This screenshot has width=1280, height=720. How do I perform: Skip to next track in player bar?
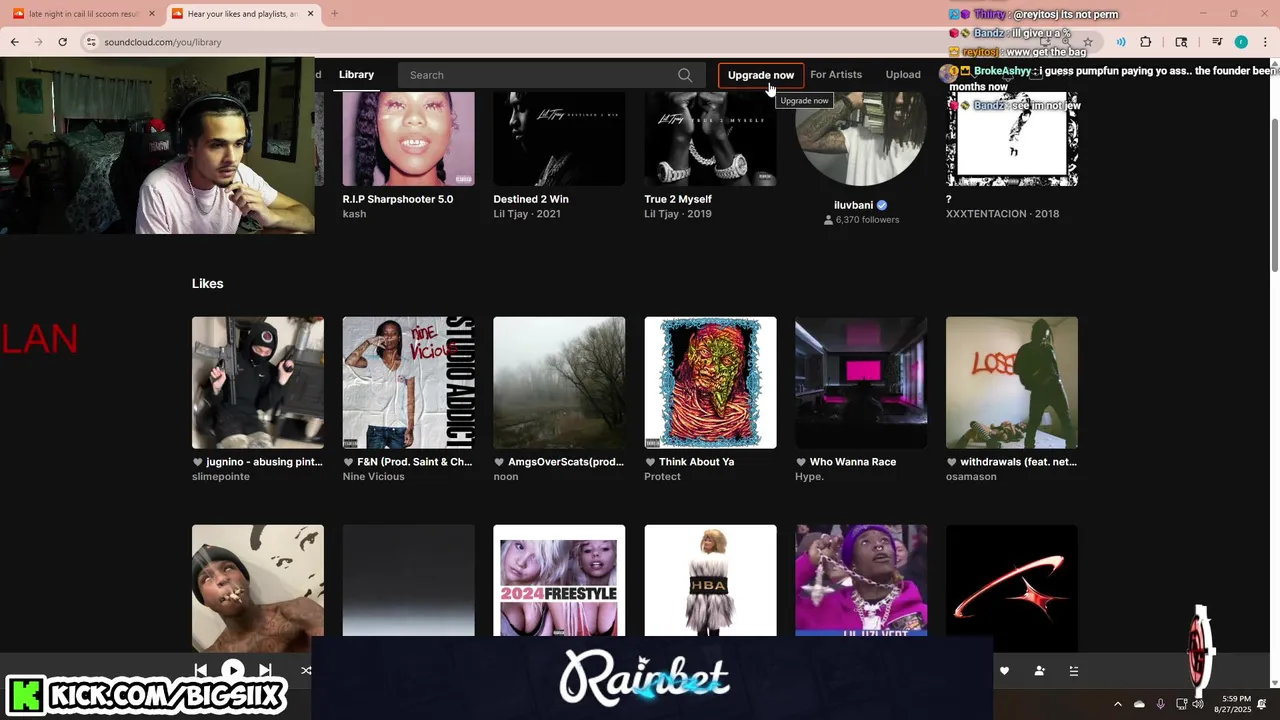[x=265, y=670]
